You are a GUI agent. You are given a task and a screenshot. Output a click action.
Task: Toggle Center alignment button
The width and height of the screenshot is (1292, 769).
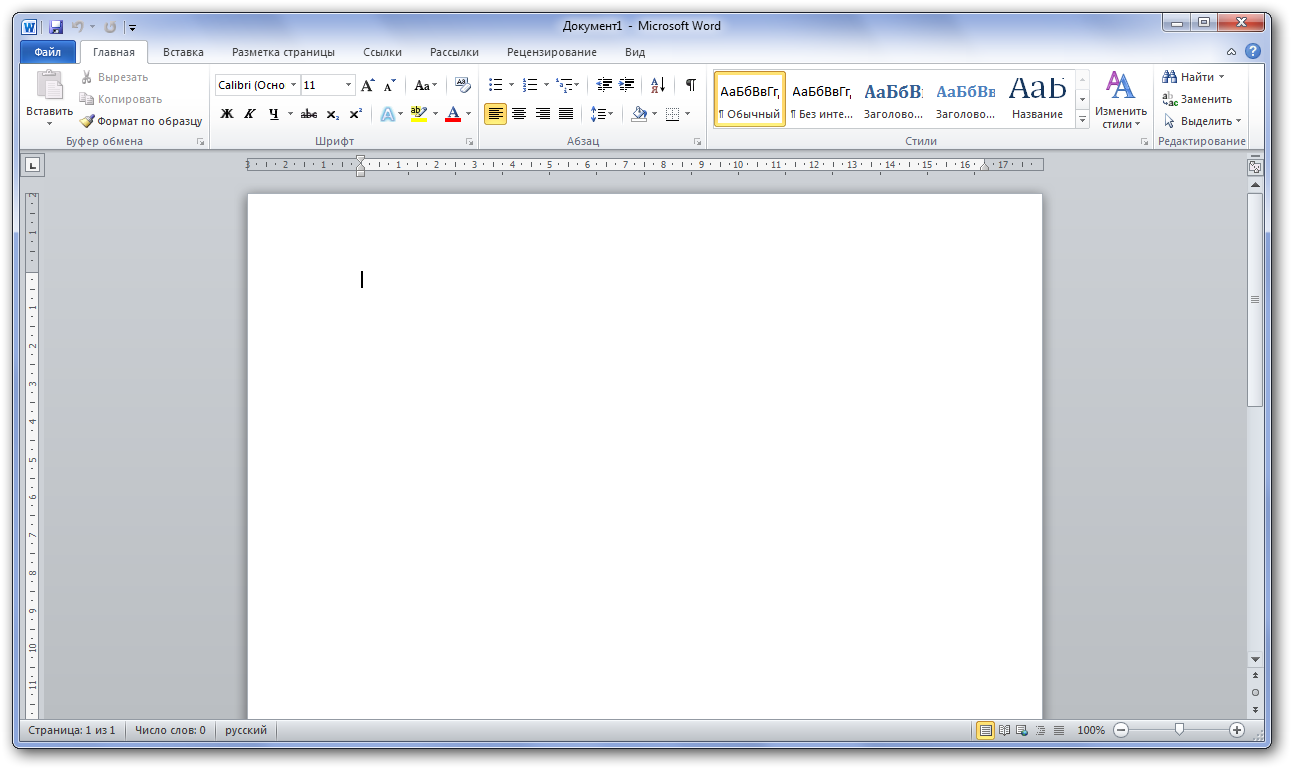519,114
